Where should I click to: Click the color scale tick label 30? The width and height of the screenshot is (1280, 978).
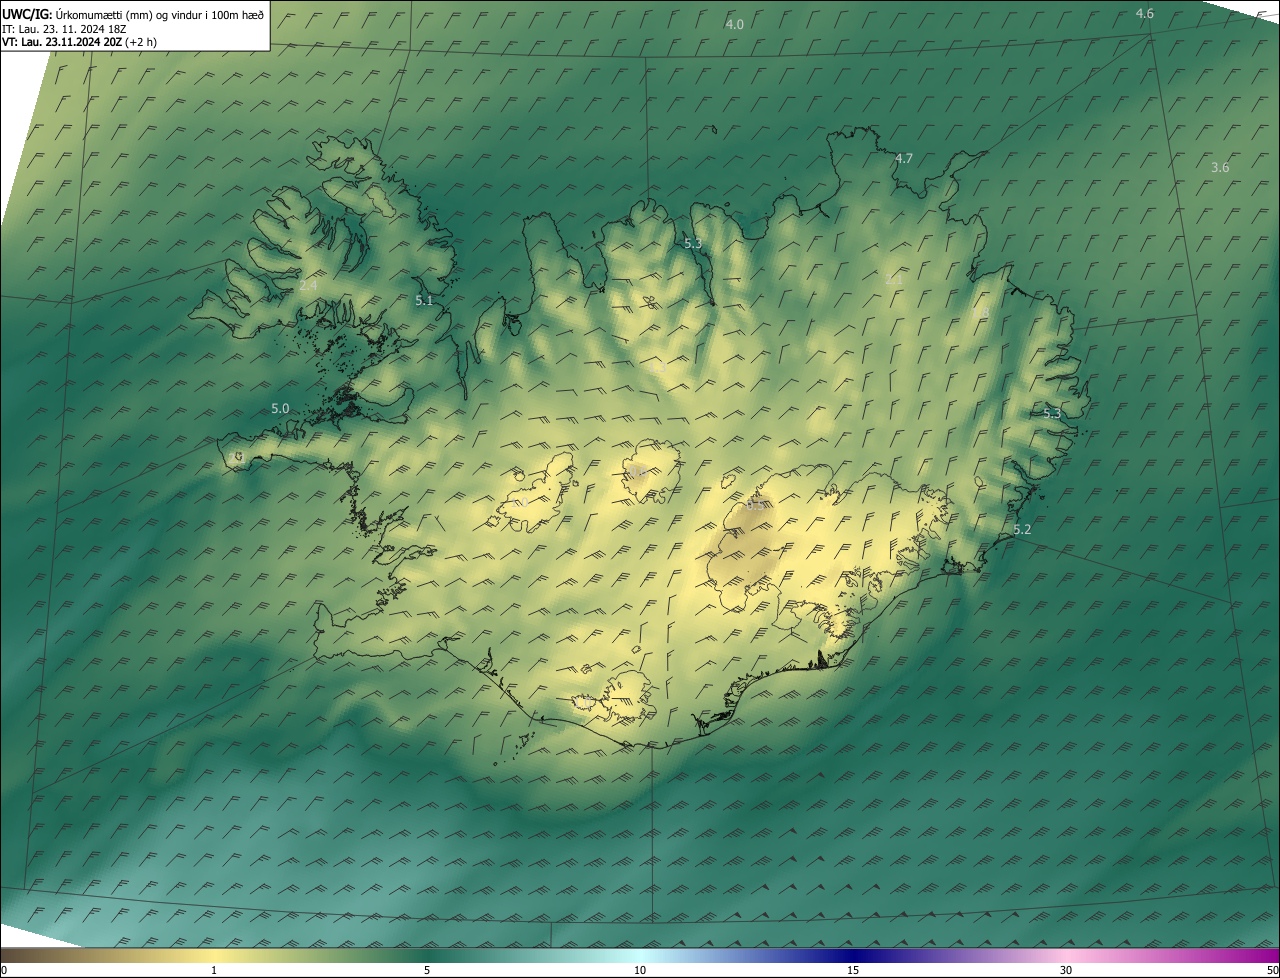point(1066,970)
